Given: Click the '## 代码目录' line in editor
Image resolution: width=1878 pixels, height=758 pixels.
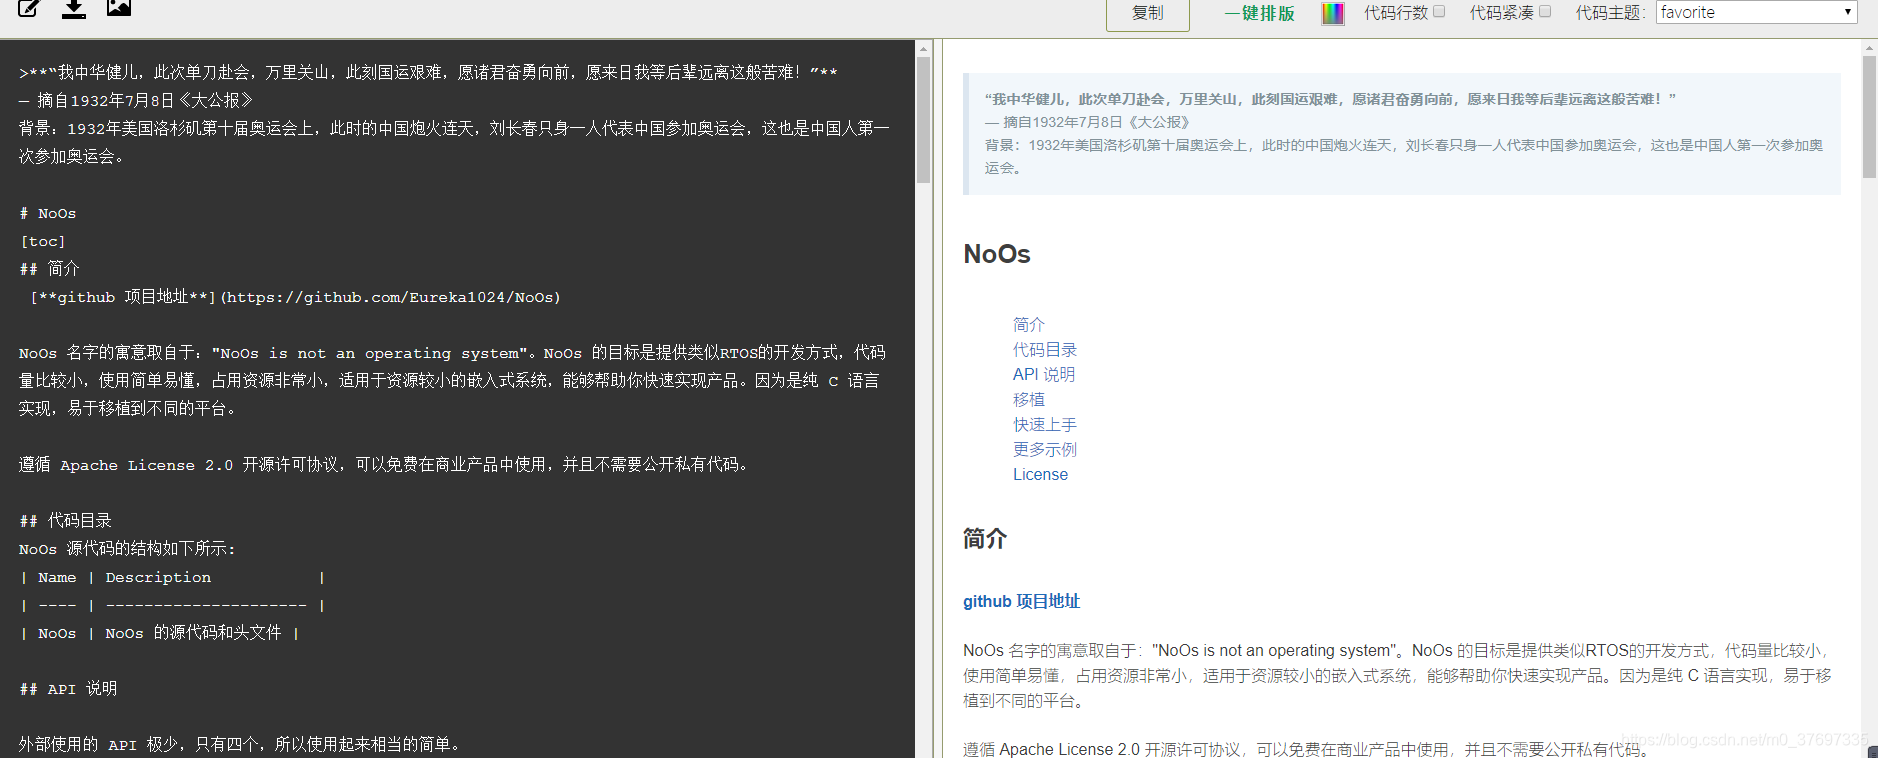Looking at the screenshot, I should click(x=65, y=521).
